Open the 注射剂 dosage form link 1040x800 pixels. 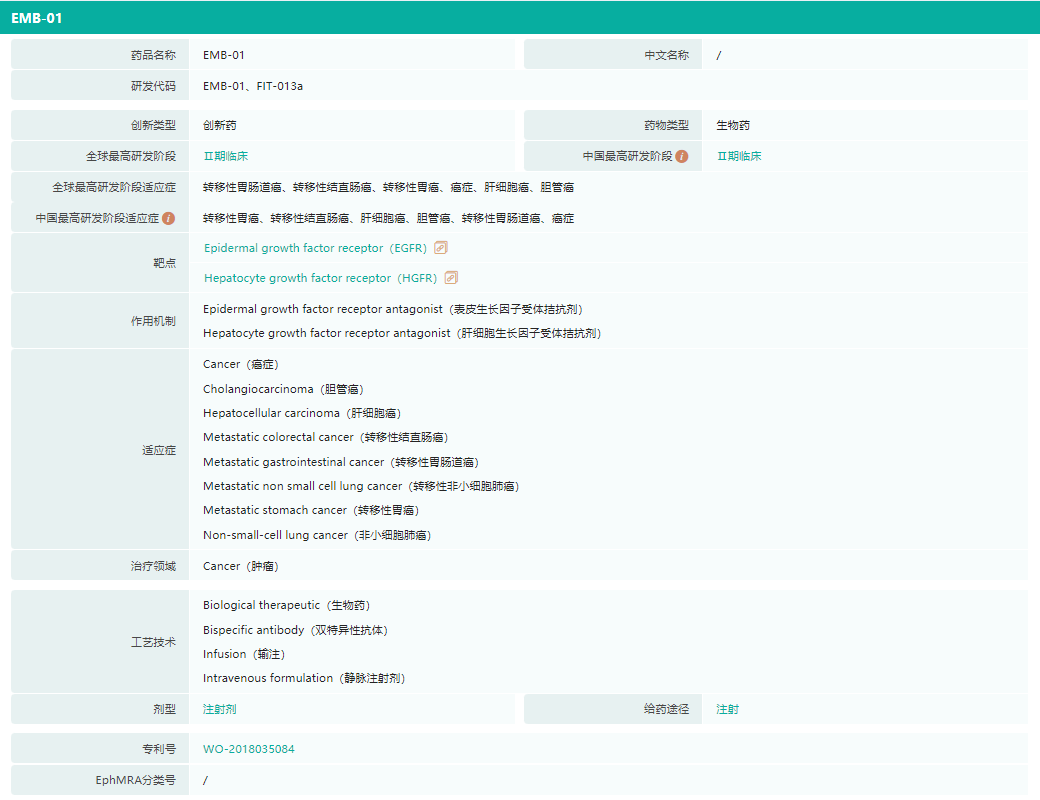pyautogui.click(x=219, y=709)
